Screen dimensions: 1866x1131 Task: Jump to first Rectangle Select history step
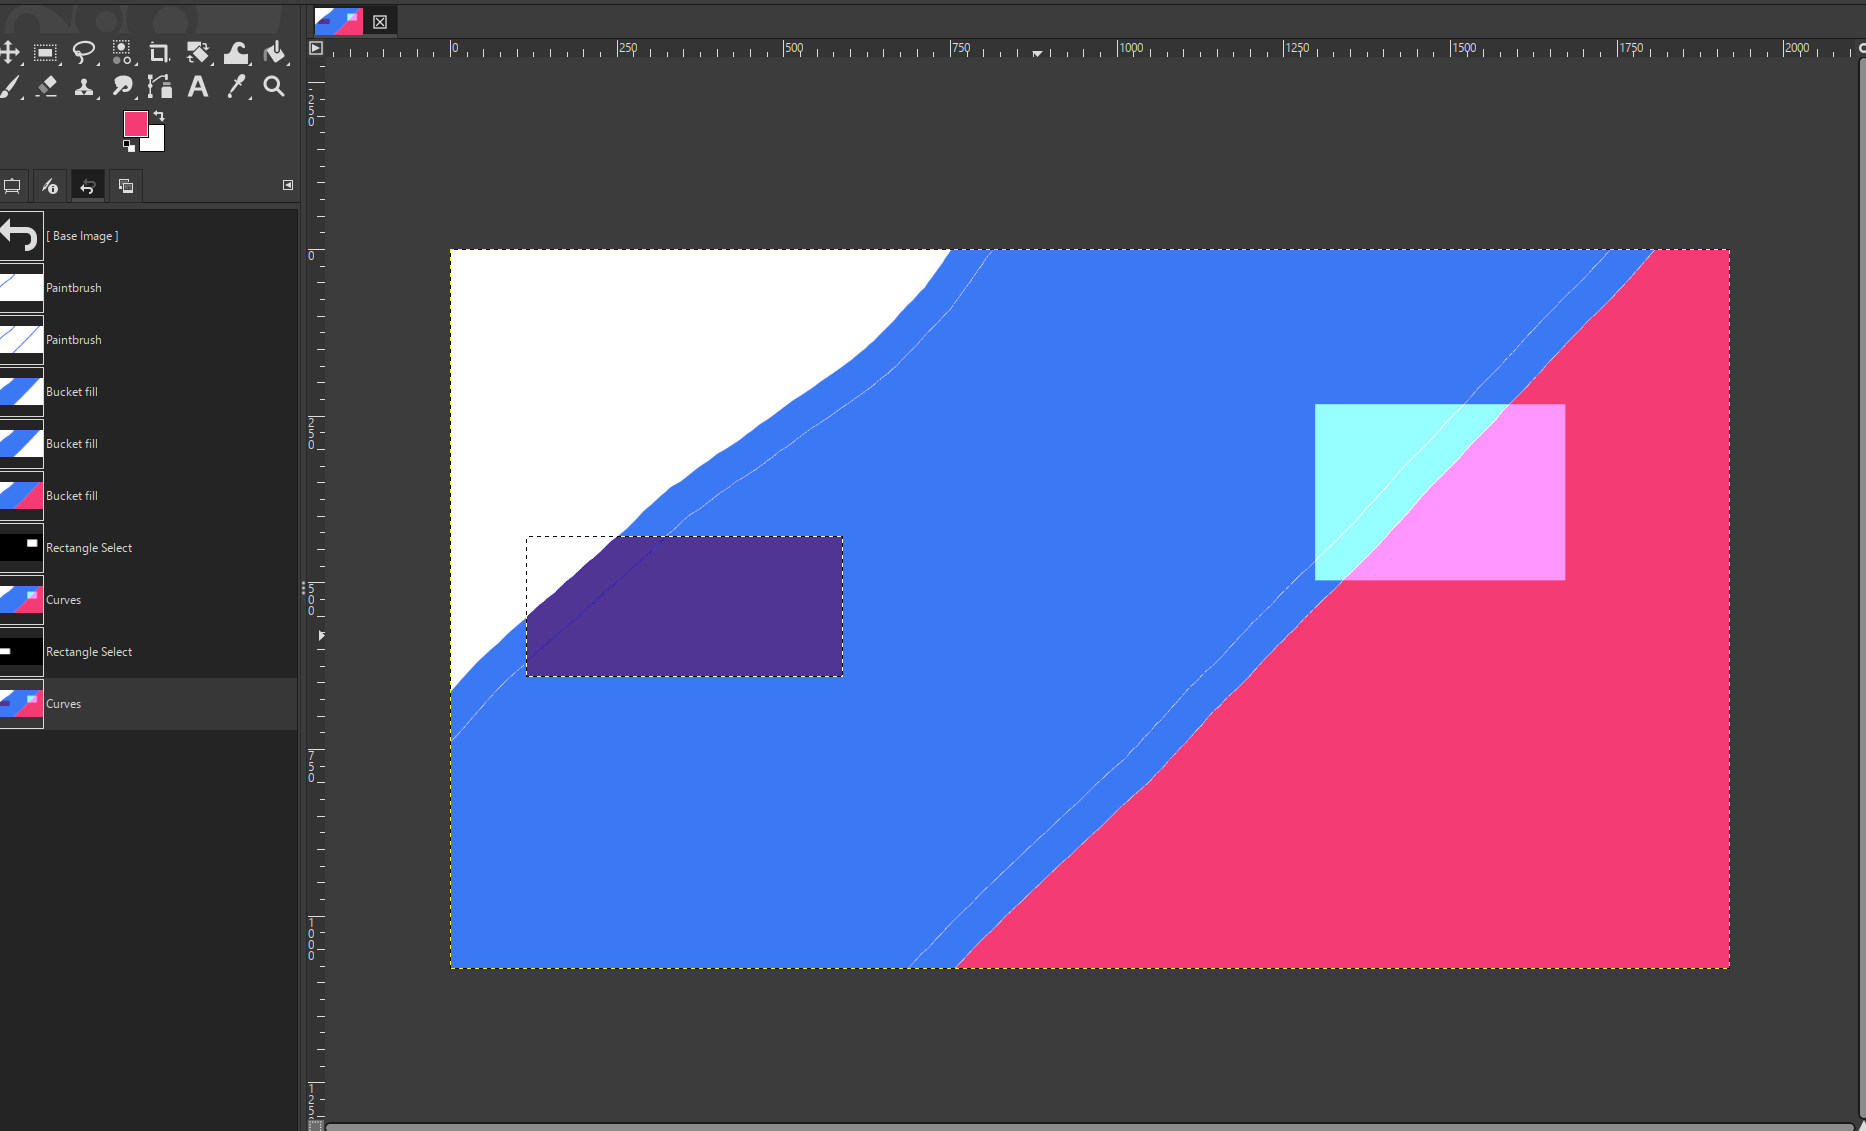88,548
